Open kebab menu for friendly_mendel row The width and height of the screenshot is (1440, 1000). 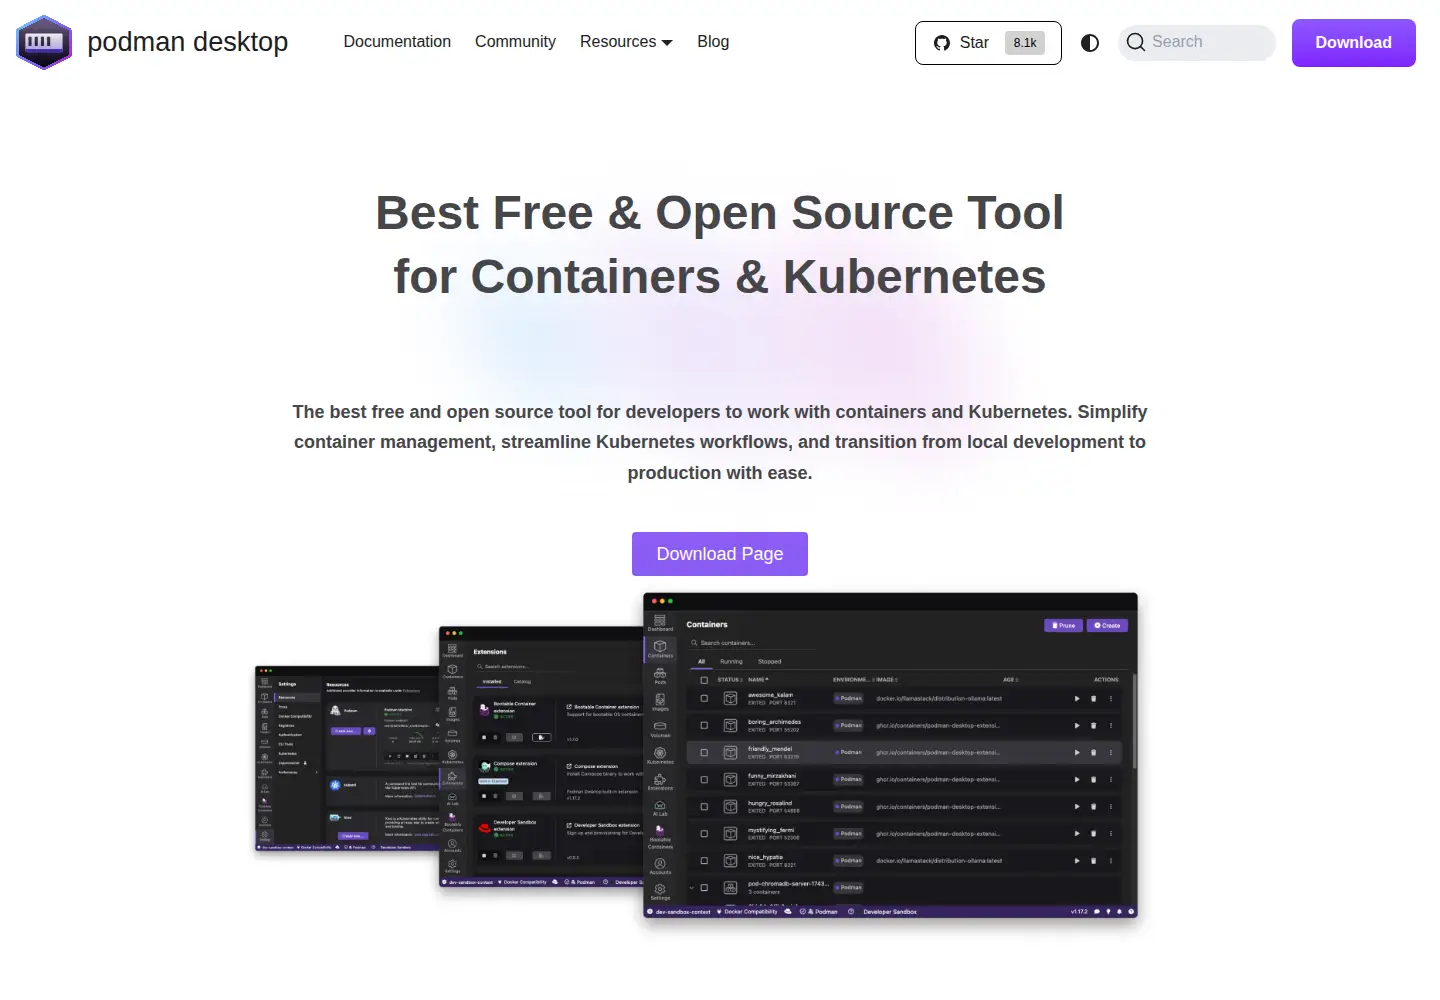(1110, 752)
